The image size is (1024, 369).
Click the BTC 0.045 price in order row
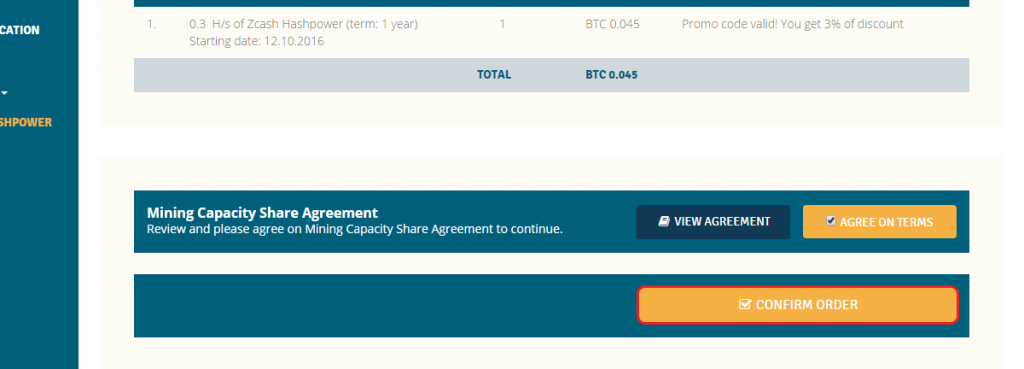click(x=612, y=24)
